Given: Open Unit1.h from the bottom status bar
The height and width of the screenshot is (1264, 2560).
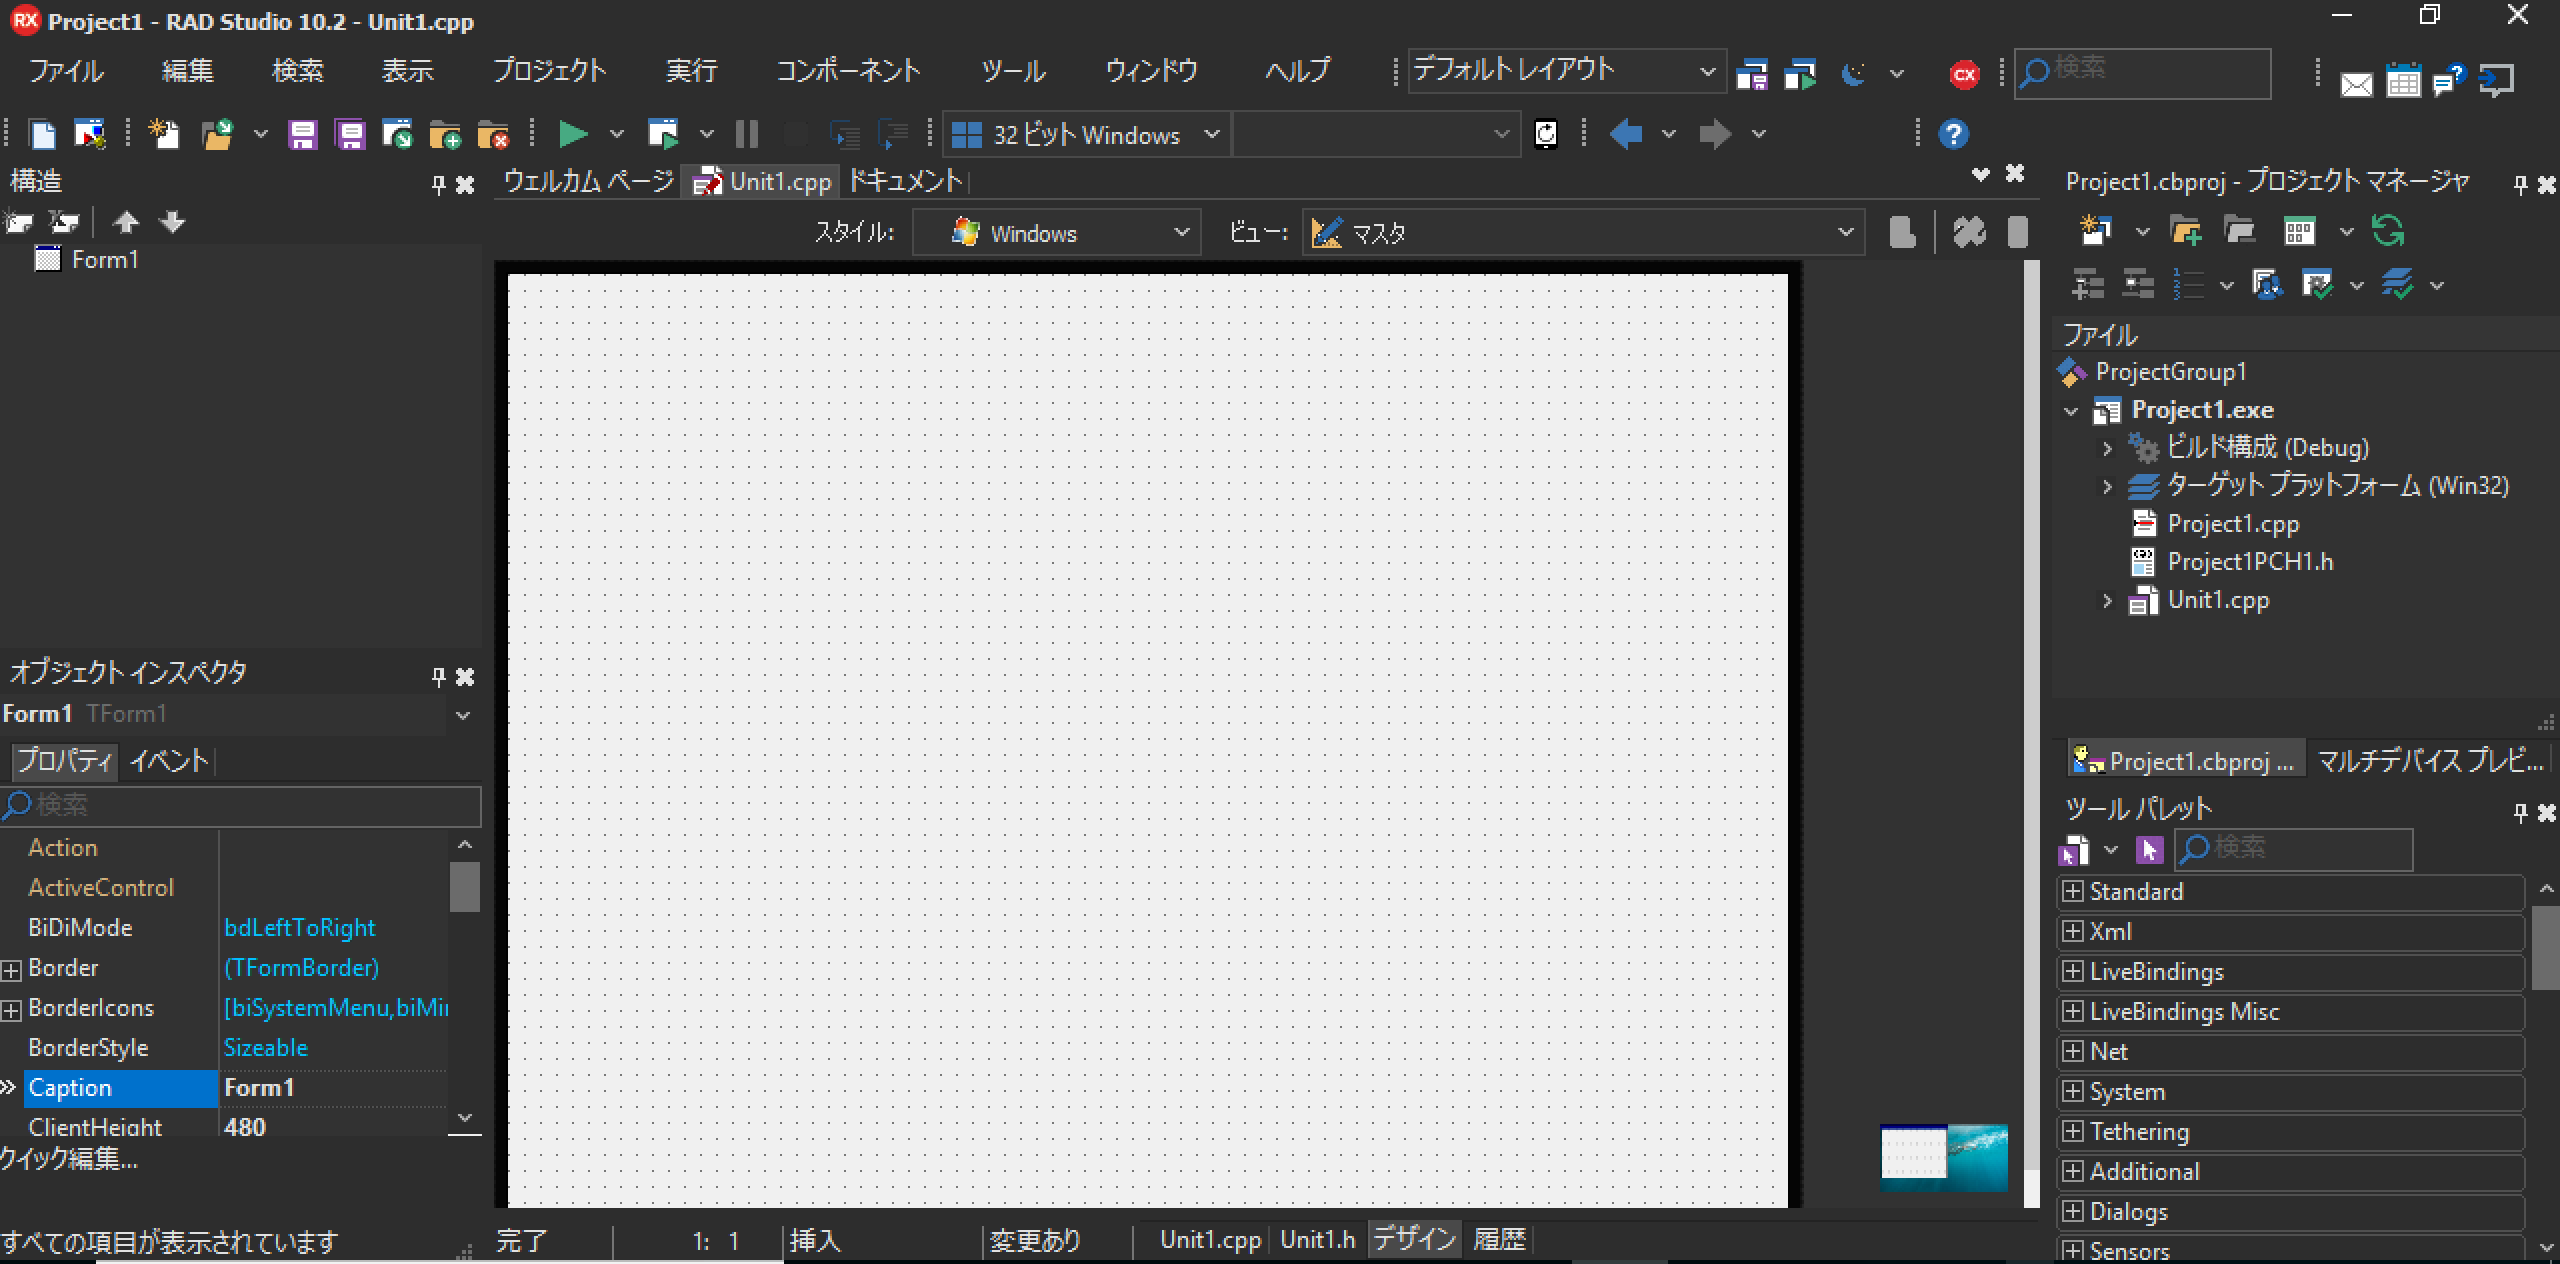Looking at the screenshot, I should point(1316,1239).
